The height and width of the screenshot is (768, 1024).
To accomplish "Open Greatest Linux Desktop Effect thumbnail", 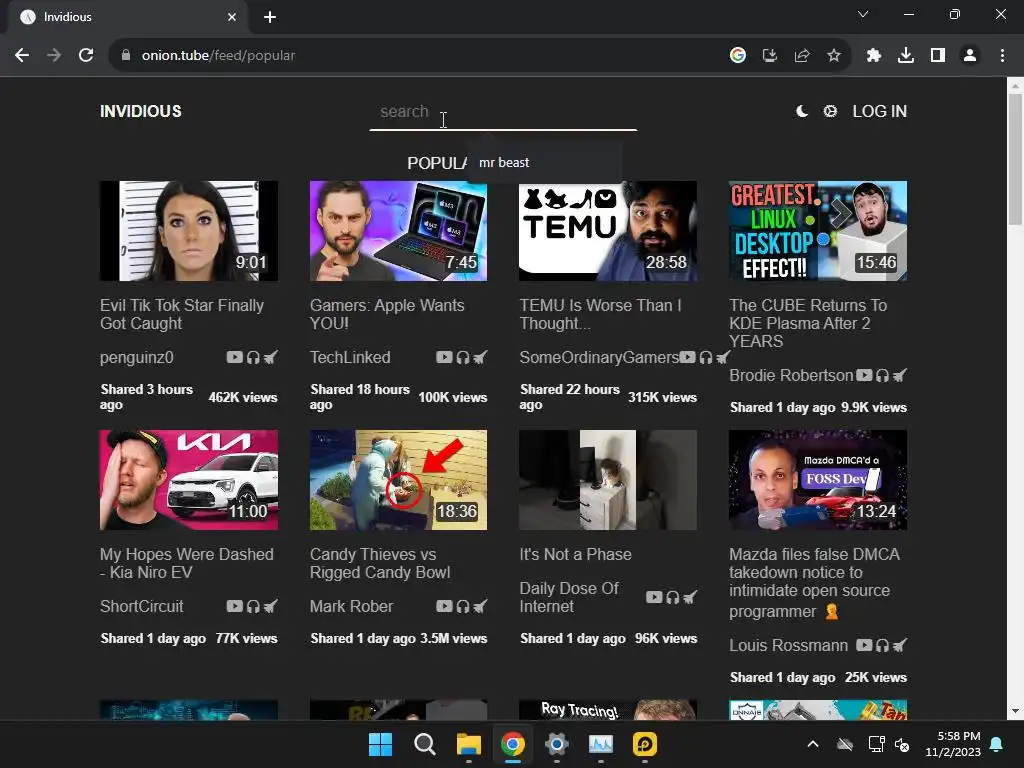I will click(818, 231).
